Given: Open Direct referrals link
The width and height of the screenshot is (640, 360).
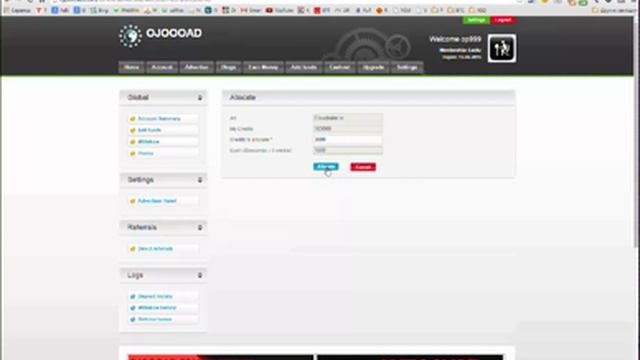Looking at the screenshot, I should [156, 249].
